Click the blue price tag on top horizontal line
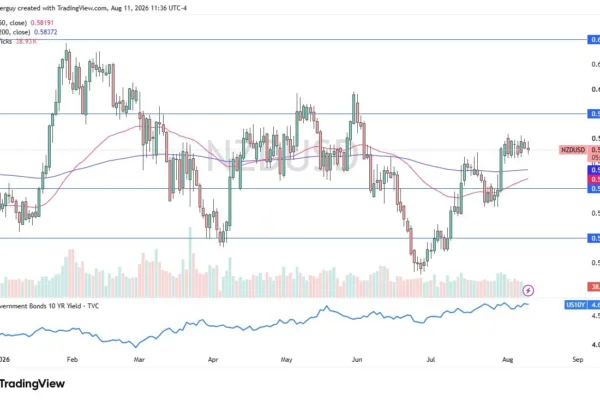 point(594,39)
